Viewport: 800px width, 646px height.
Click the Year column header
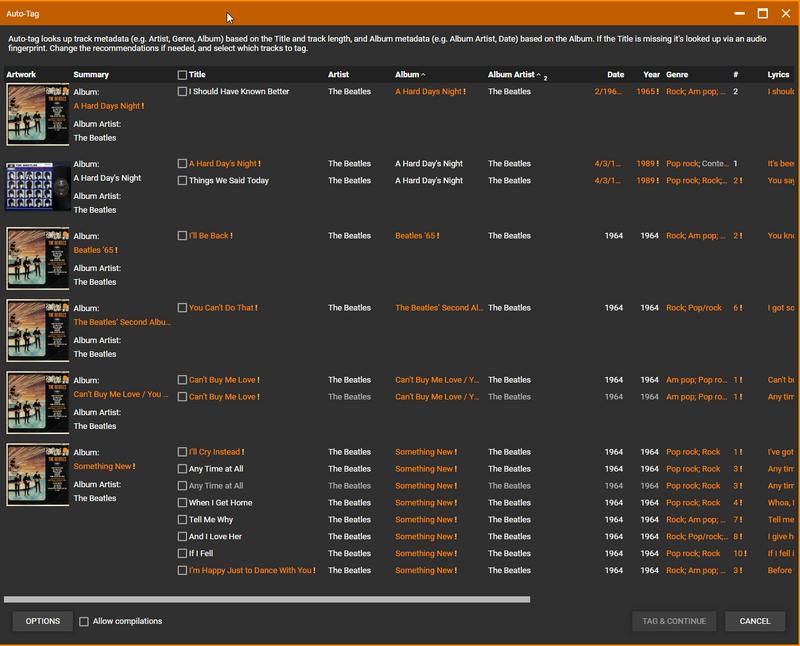pos(651,75)
